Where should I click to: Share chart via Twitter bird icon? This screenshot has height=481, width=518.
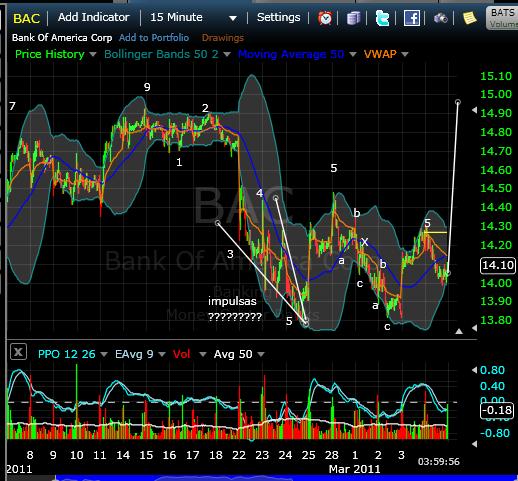382,18
